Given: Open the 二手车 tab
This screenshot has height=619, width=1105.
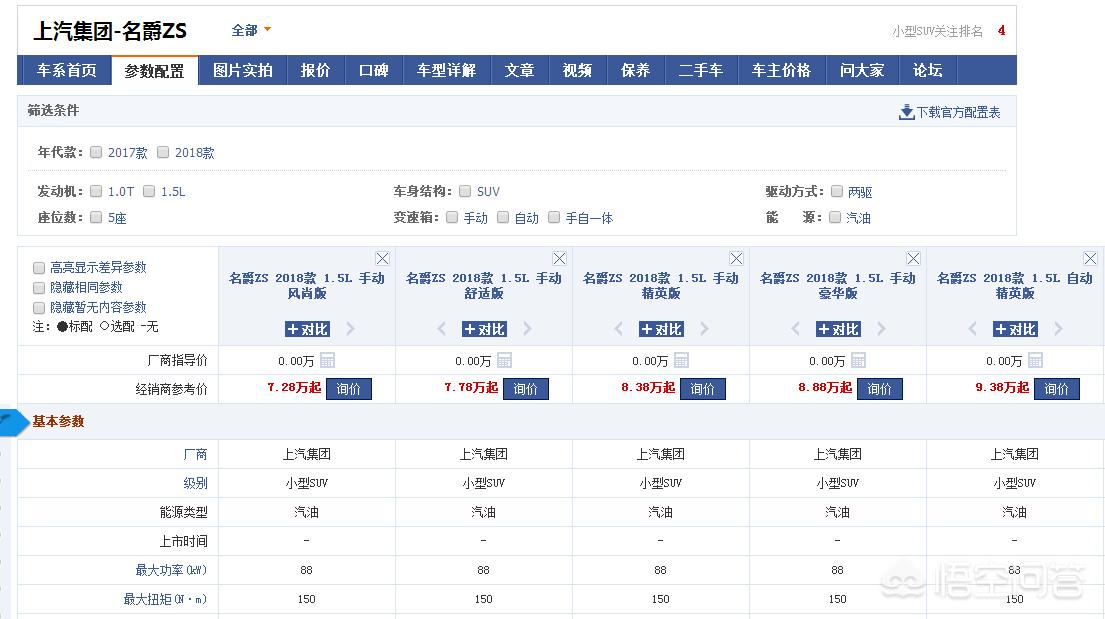Looking at the screenshot, I should tap(700, 70).
